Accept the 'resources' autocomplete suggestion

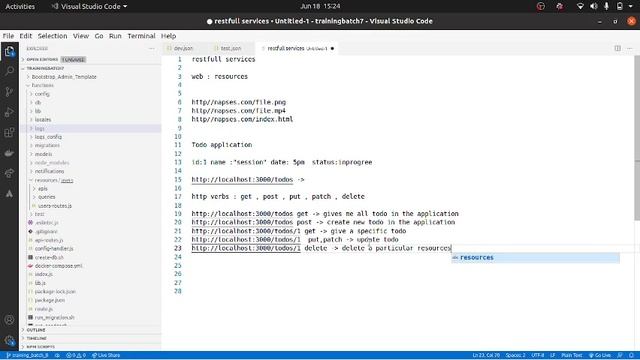536,258
